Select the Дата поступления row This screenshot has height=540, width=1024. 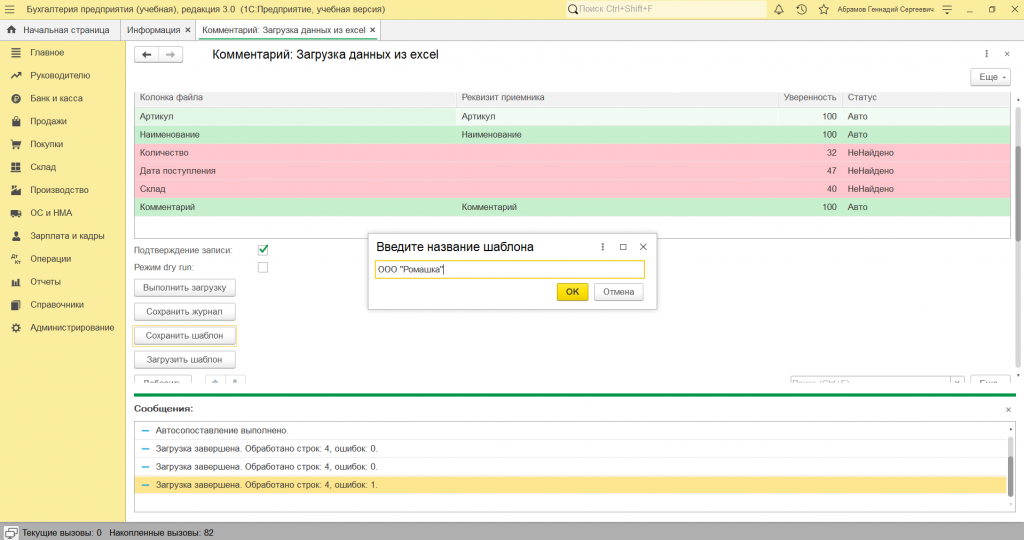coord(572,170)
